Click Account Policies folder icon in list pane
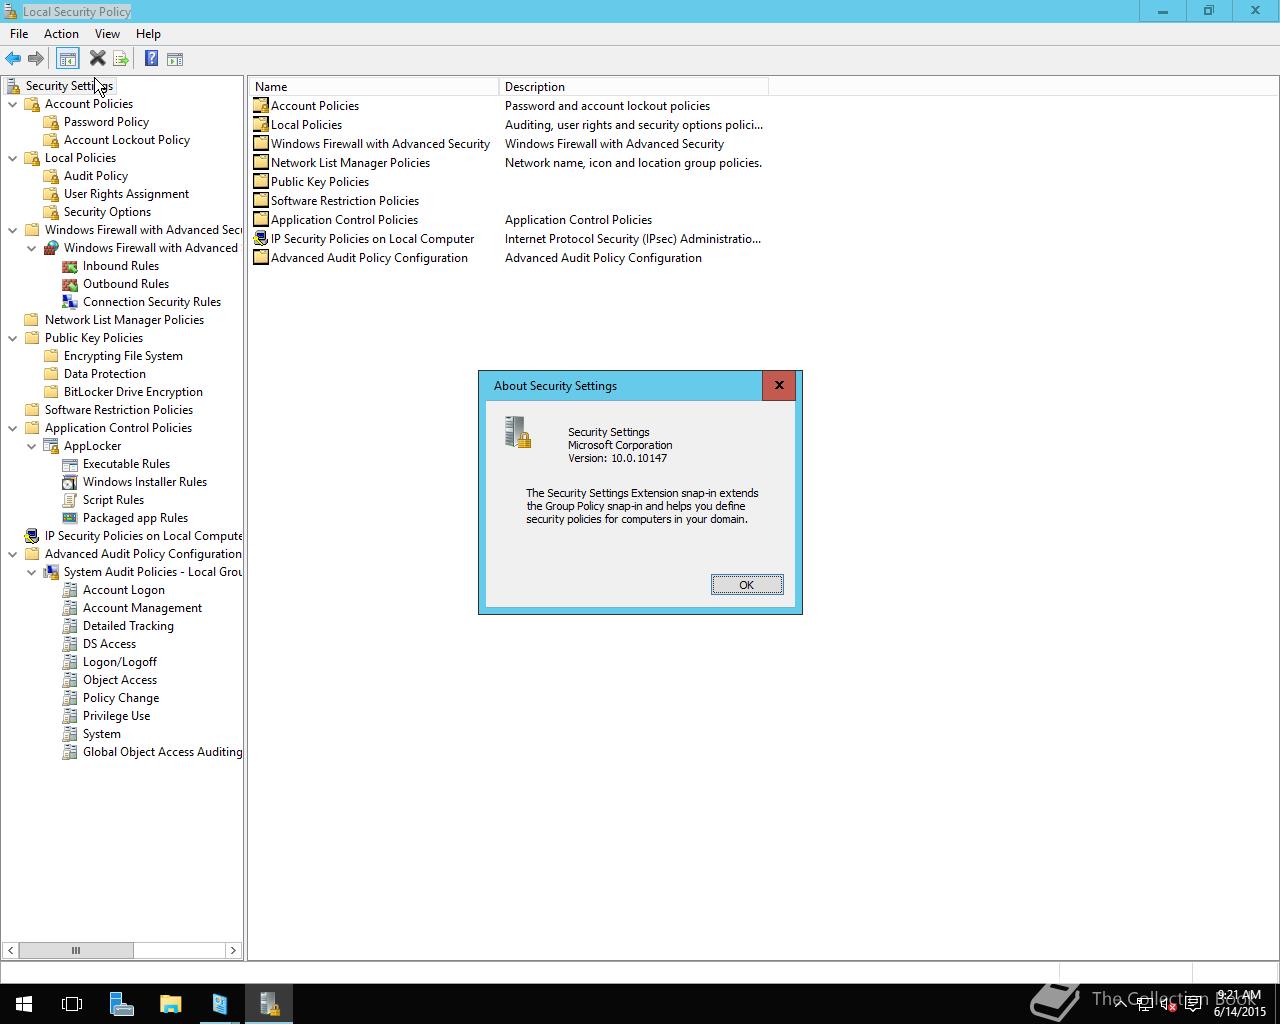The height and width of the screenshot is (1024, 1280). (x=260, y=106)
